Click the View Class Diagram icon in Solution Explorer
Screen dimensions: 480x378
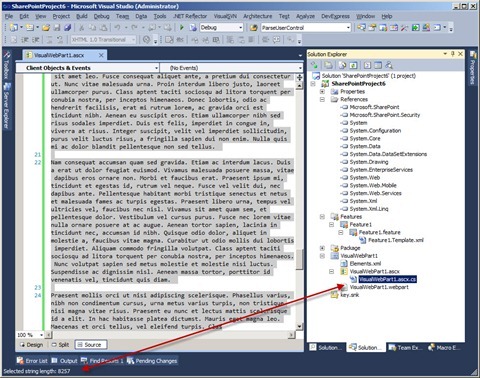(389, 65)
